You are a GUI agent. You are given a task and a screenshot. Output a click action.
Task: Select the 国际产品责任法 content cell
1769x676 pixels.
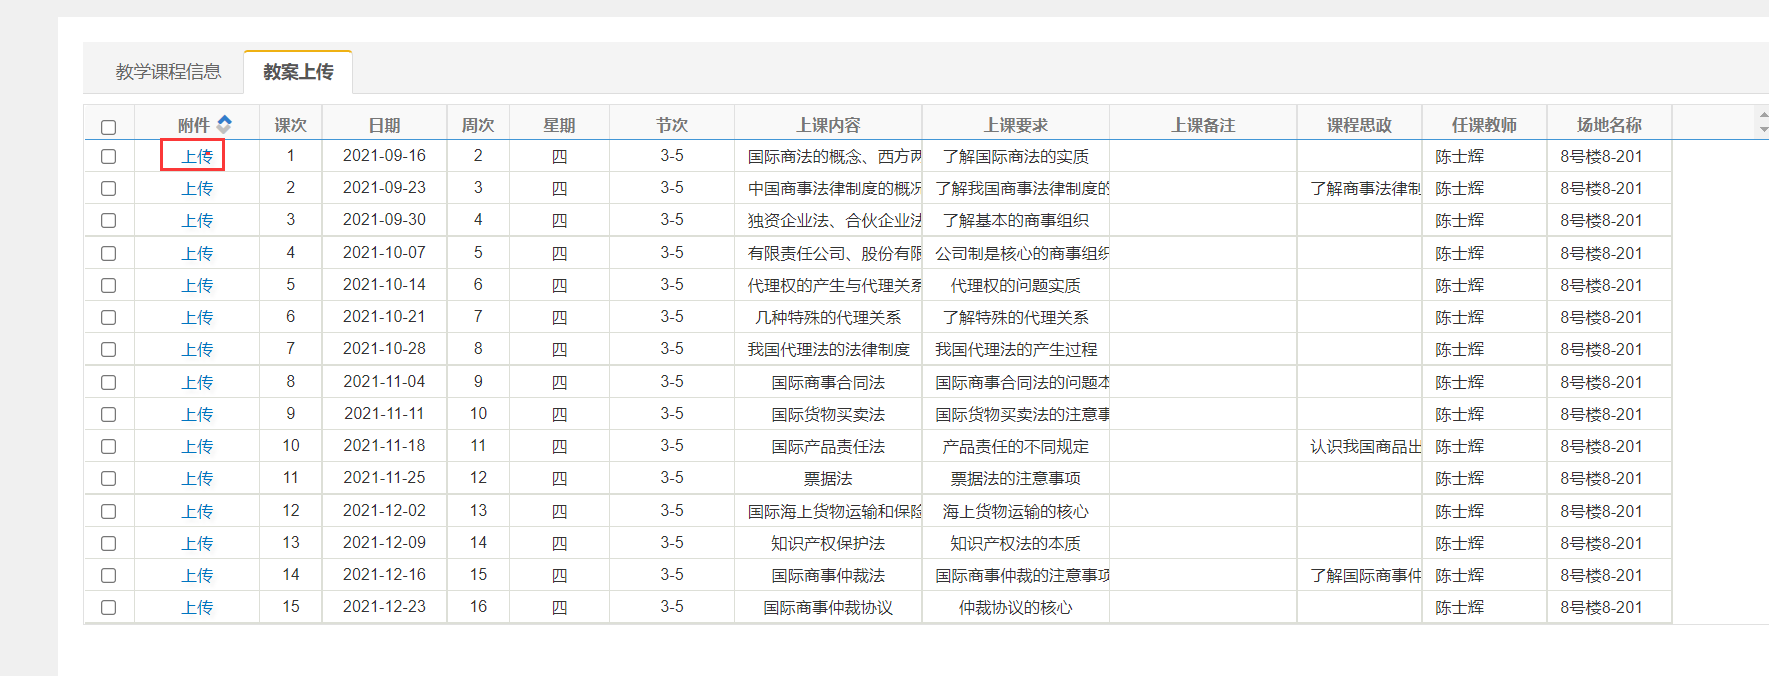(827, 447)
